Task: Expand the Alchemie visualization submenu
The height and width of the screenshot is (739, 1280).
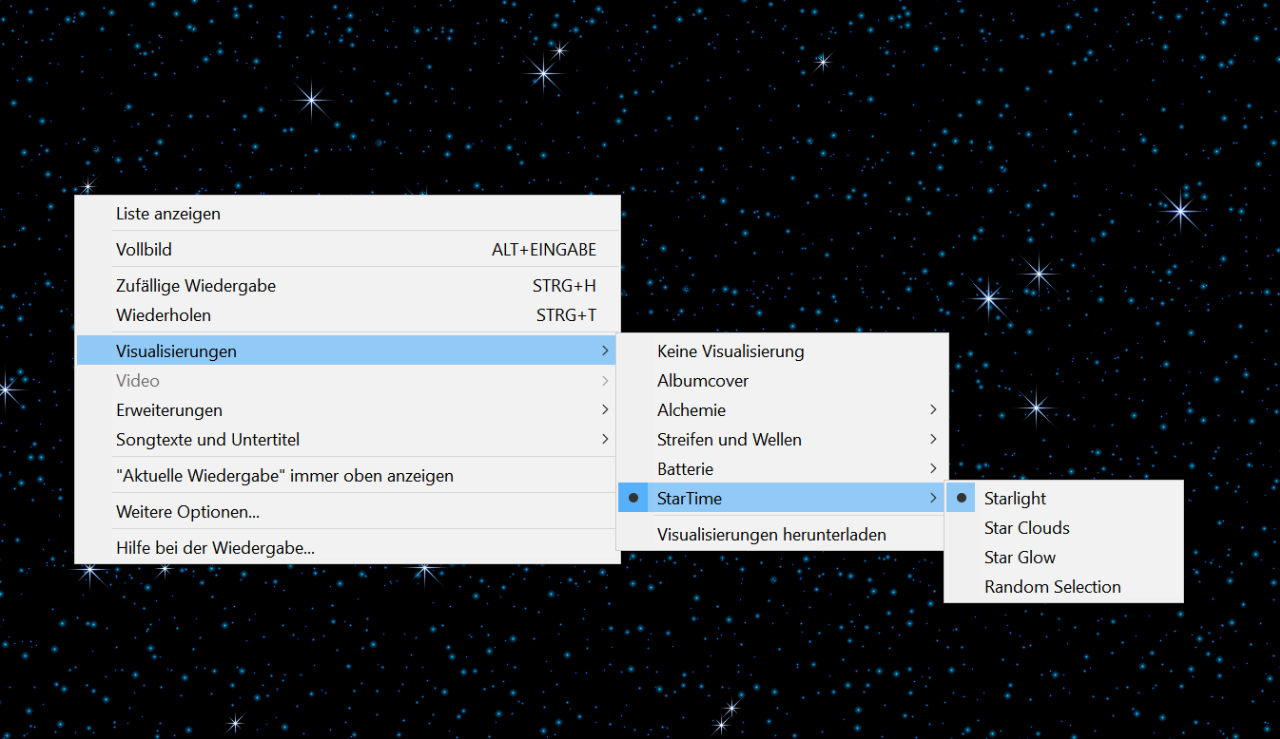Action: (x=782, y=410)
